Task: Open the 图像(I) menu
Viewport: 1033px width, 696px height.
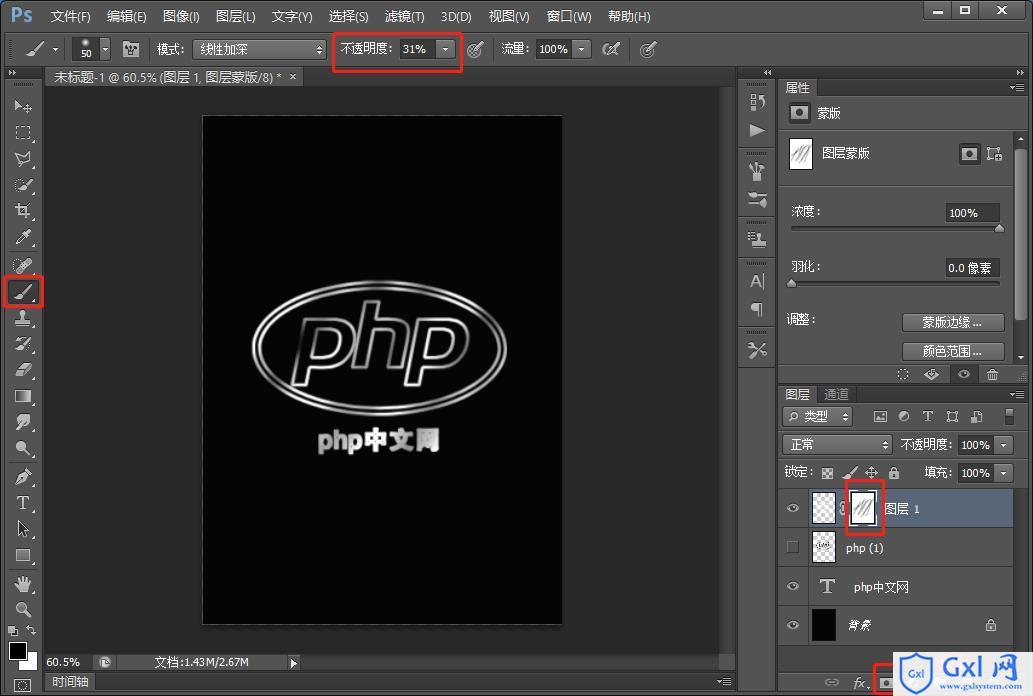Action: tap(181, 16)
